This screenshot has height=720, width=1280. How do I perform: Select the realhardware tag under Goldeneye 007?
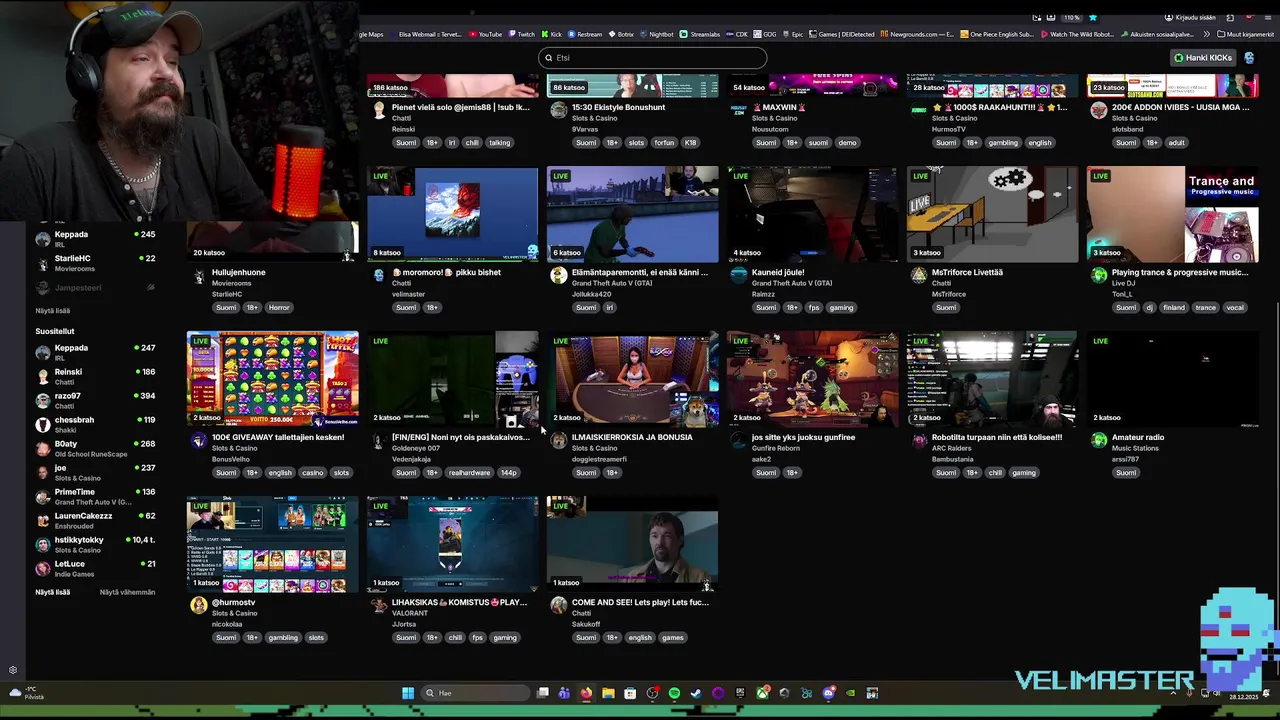[x=469, y=472]
